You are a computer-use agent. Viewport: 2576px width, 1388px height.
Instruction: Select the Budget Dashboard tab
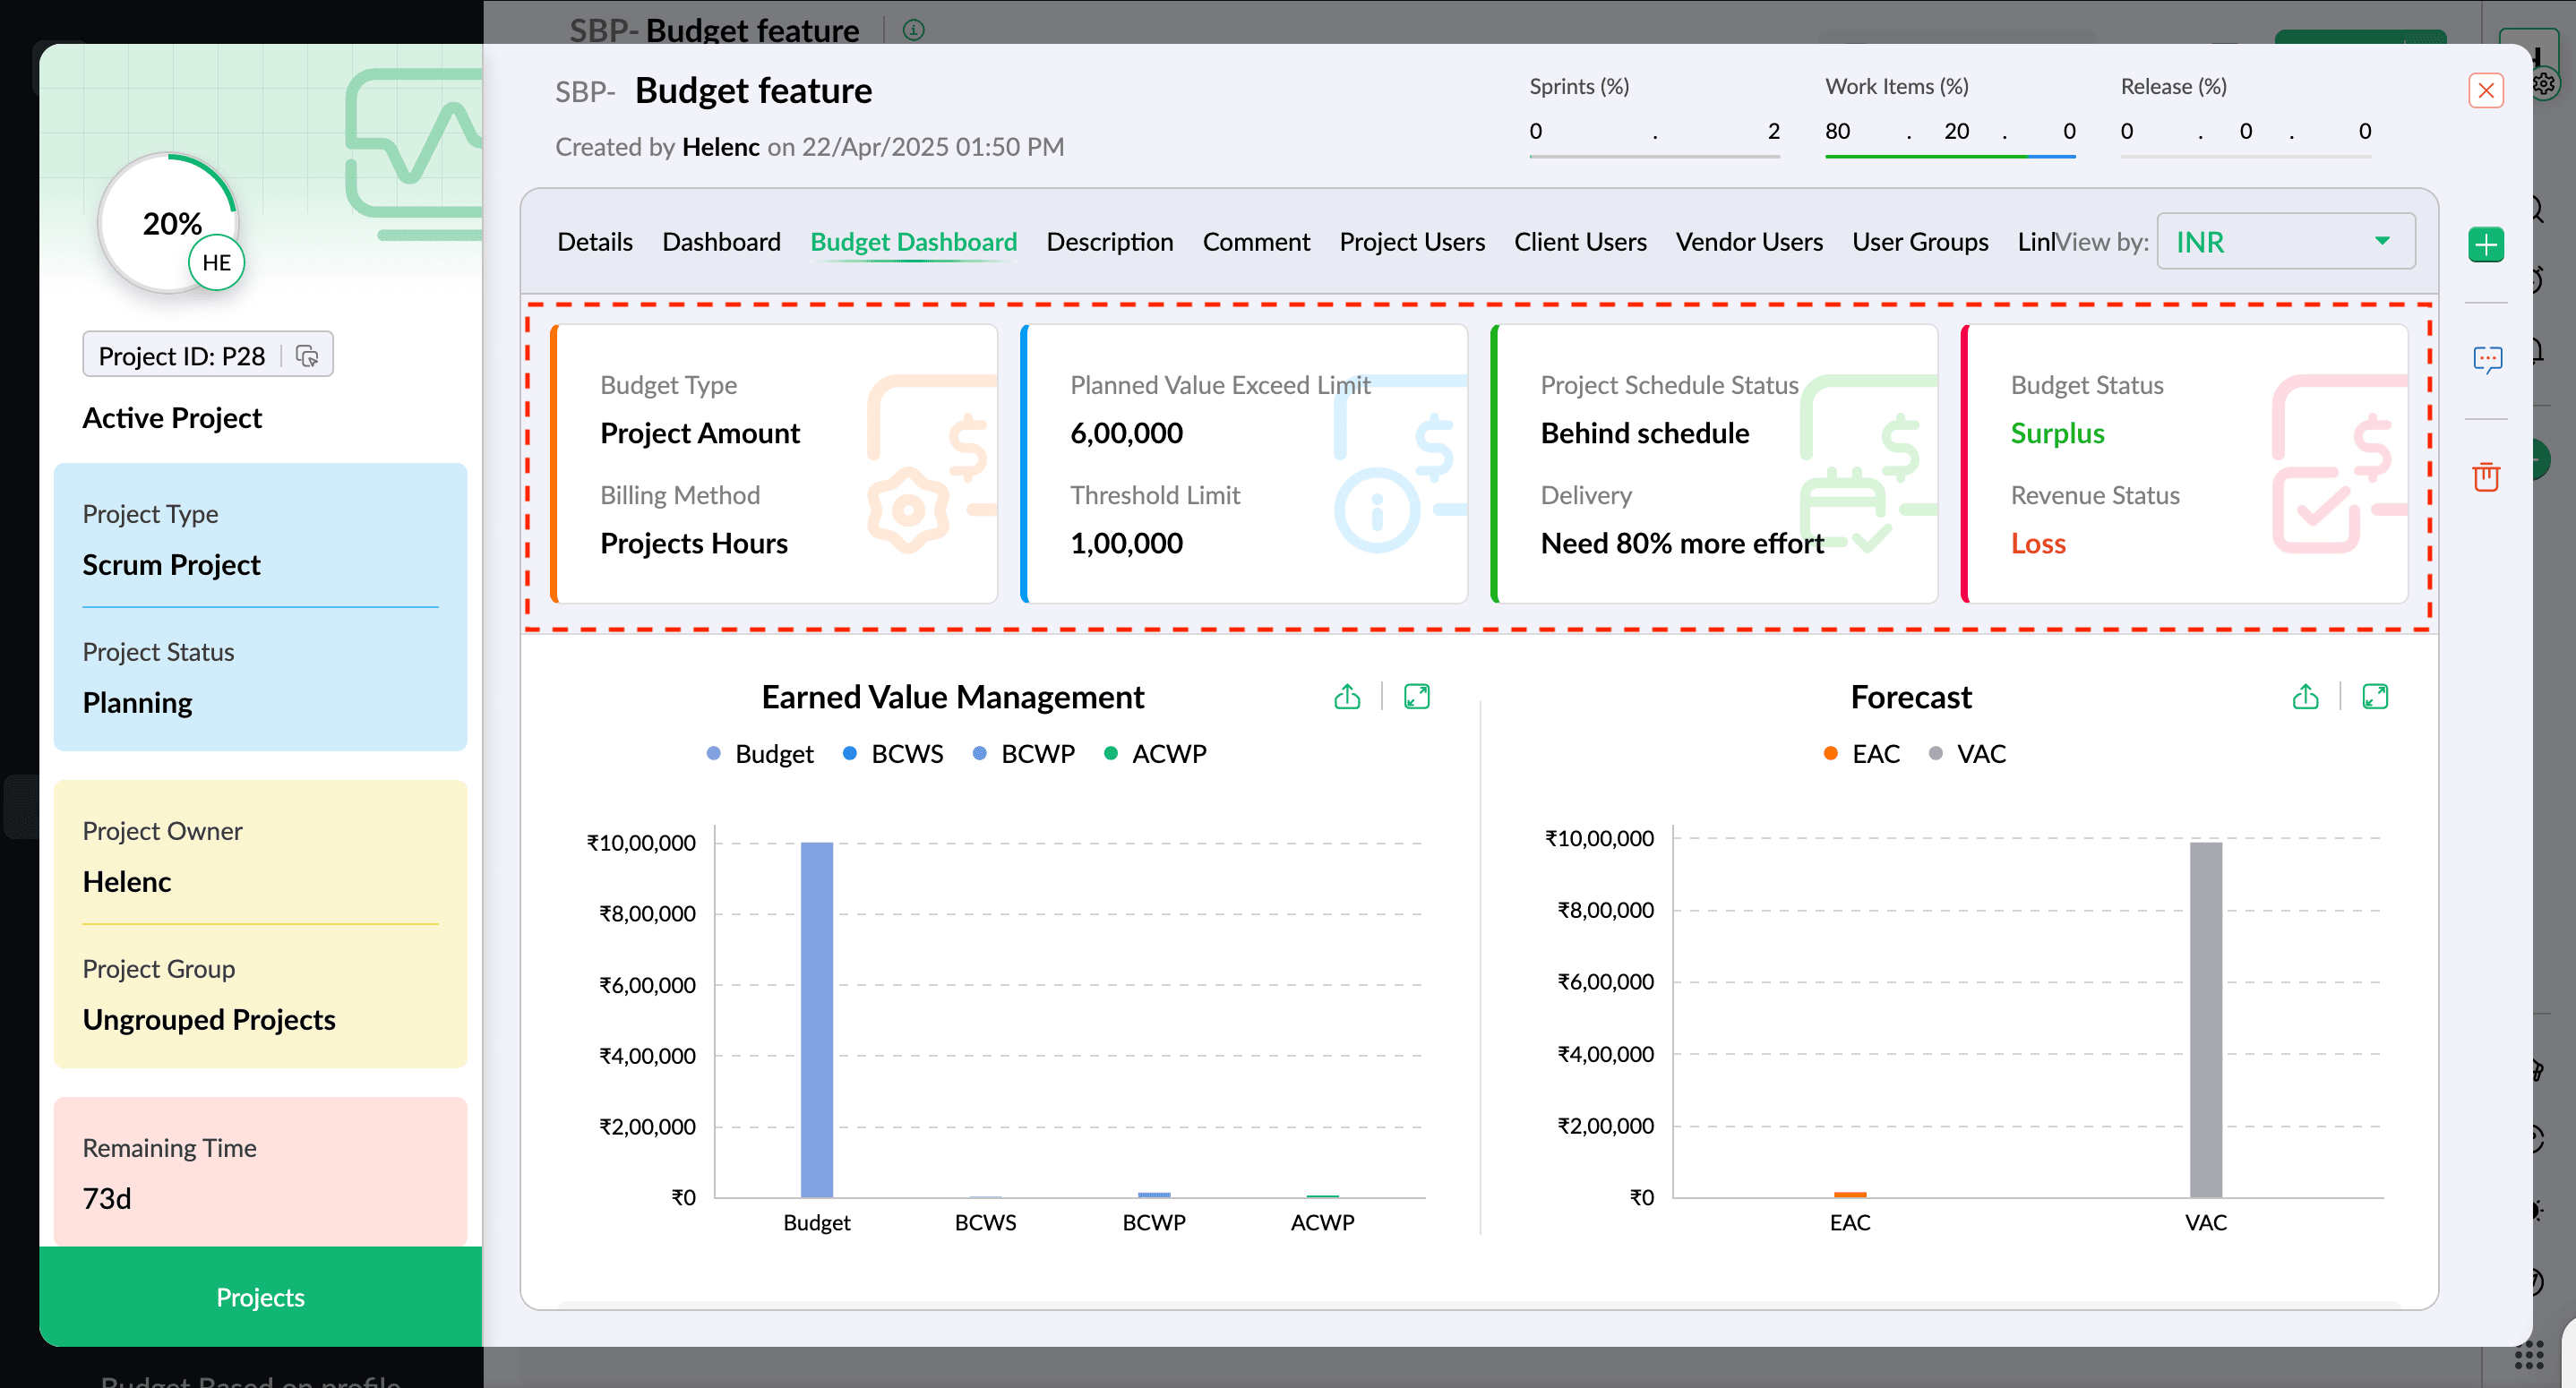click(913, 242)
